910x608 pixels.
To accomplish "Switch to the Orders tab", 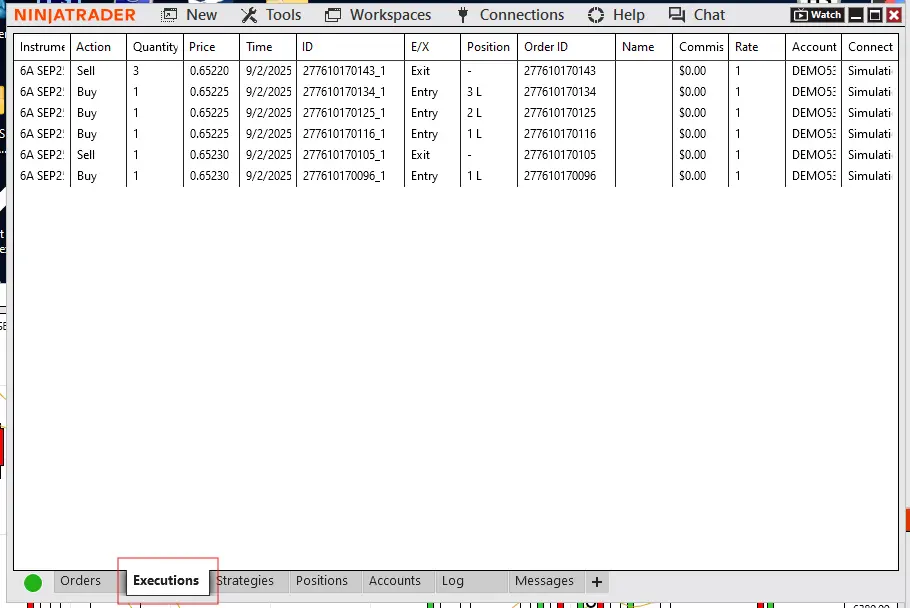I will pyautogui.click(x=80, y=581).
